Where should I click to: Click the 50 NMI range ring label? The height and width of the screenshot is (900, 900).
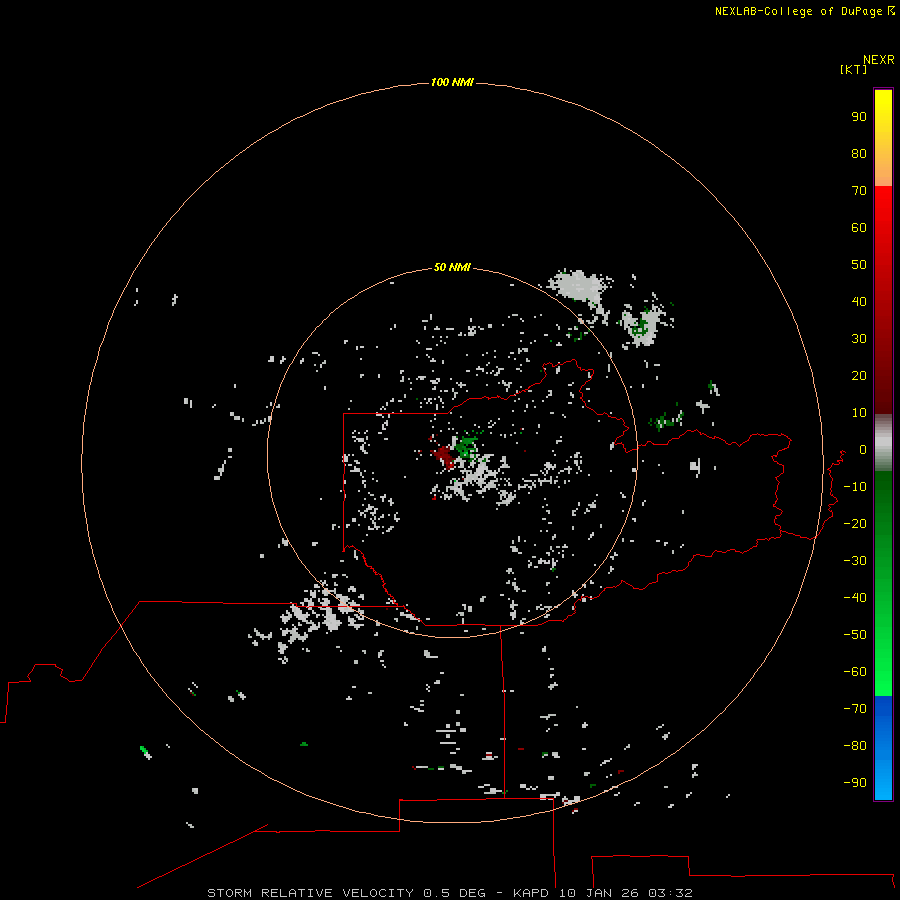pyautogui.click(x=452, y=267)
